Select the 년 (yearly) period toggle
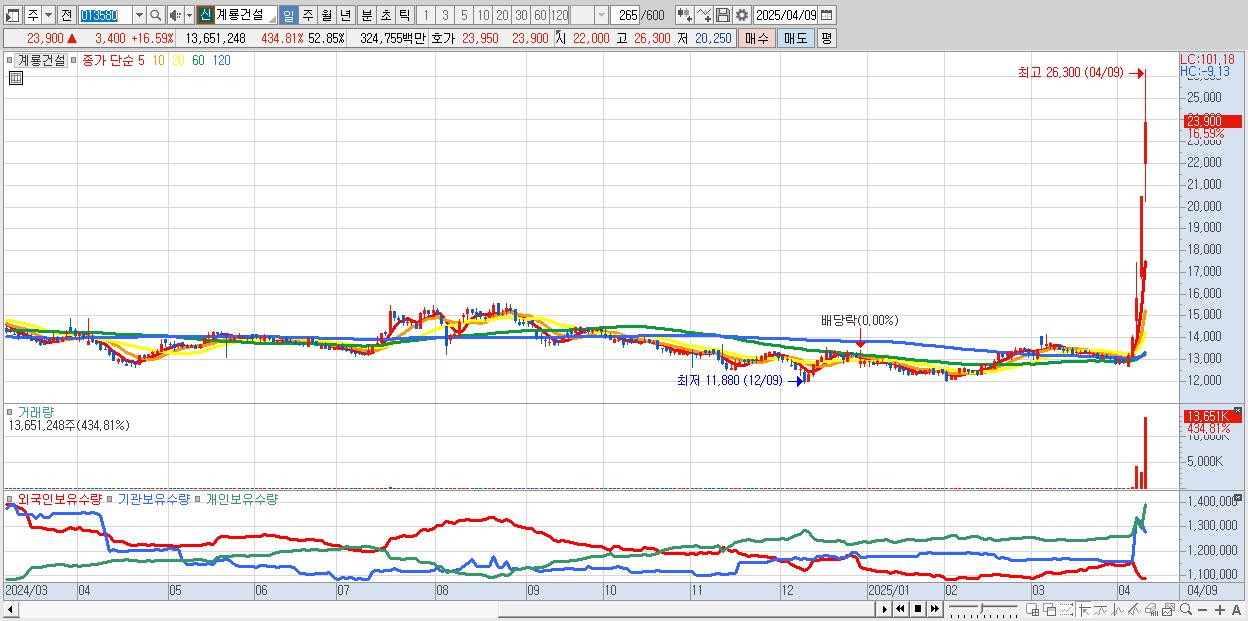 [x=345, y=15]
